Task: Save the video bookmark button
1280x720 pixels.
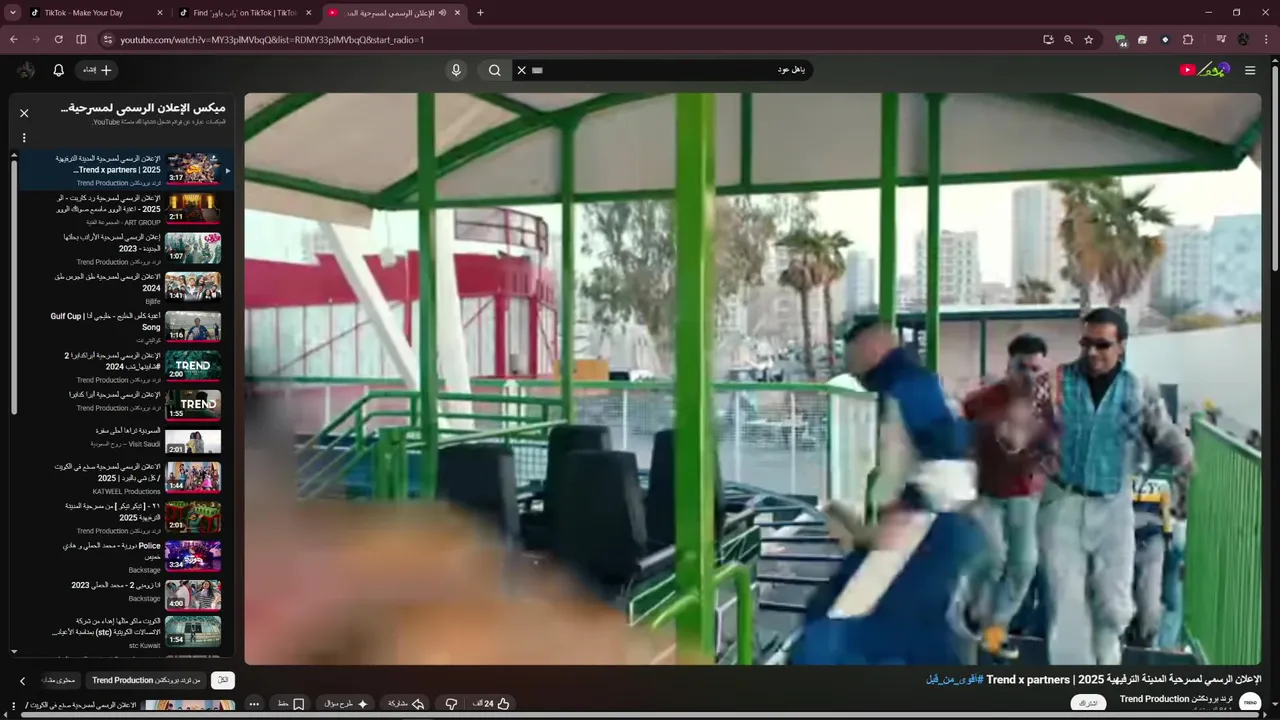Action: [291, 704]
